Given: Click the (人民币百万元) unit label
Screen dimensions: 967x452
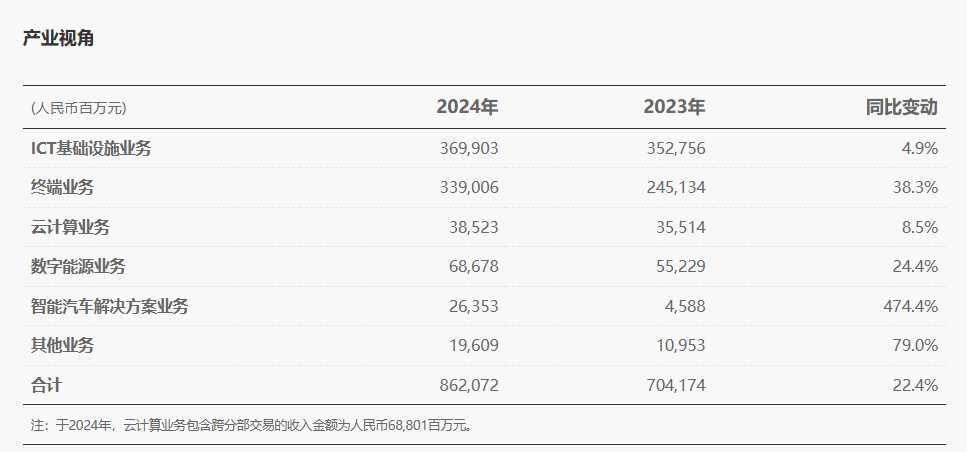Looking at the screenshot, I should click(79, 108).
